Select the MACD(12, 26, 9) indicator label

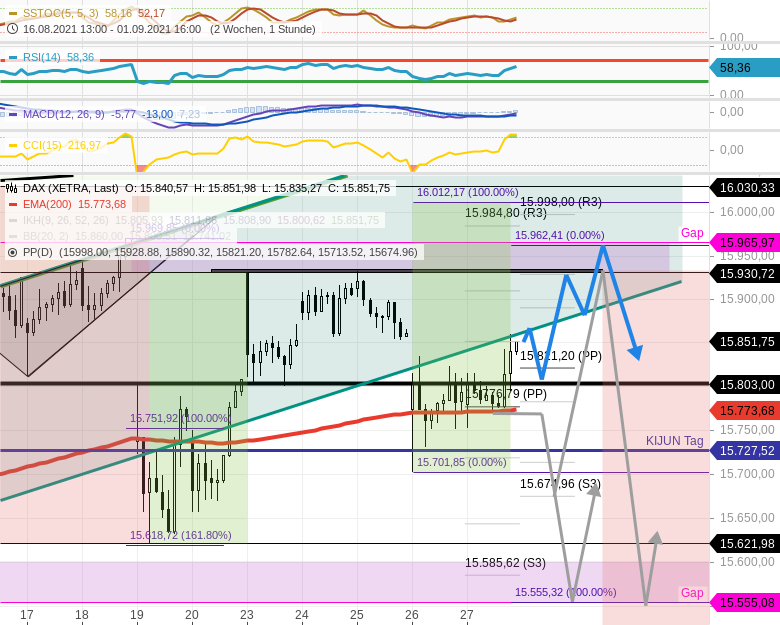(64, 114)
